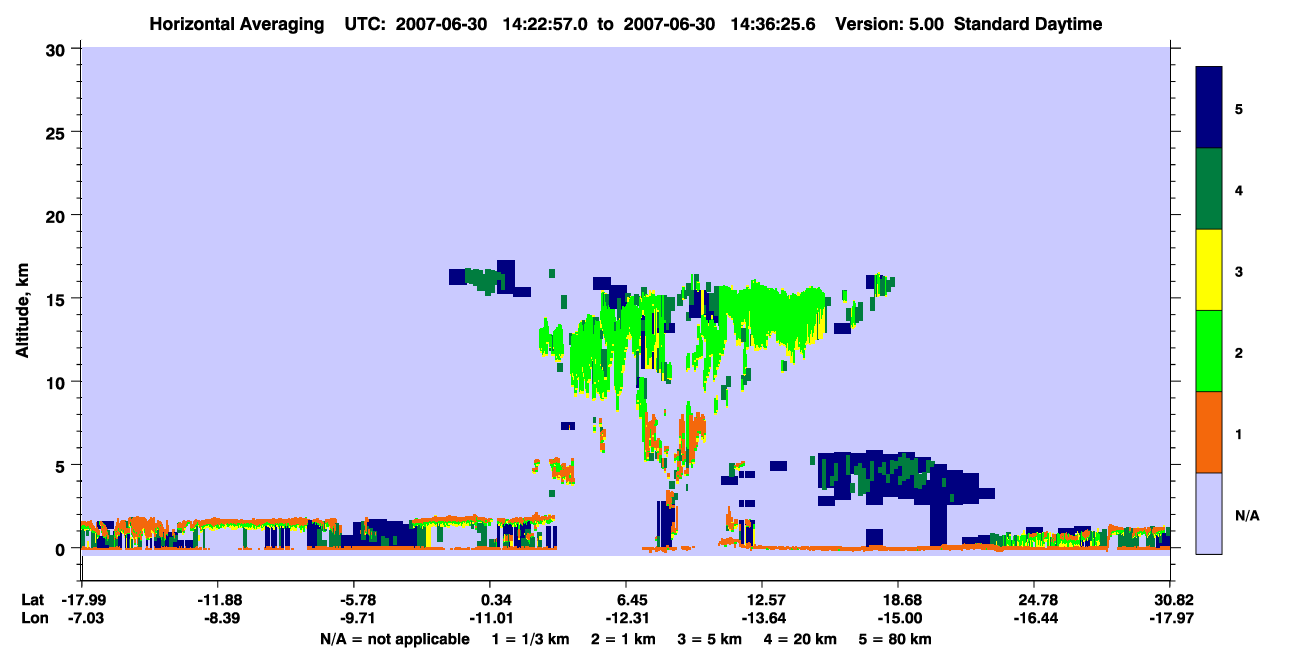Click the lavender N/A colorbar segment
1300x667 pixels.
(1209, 513)
